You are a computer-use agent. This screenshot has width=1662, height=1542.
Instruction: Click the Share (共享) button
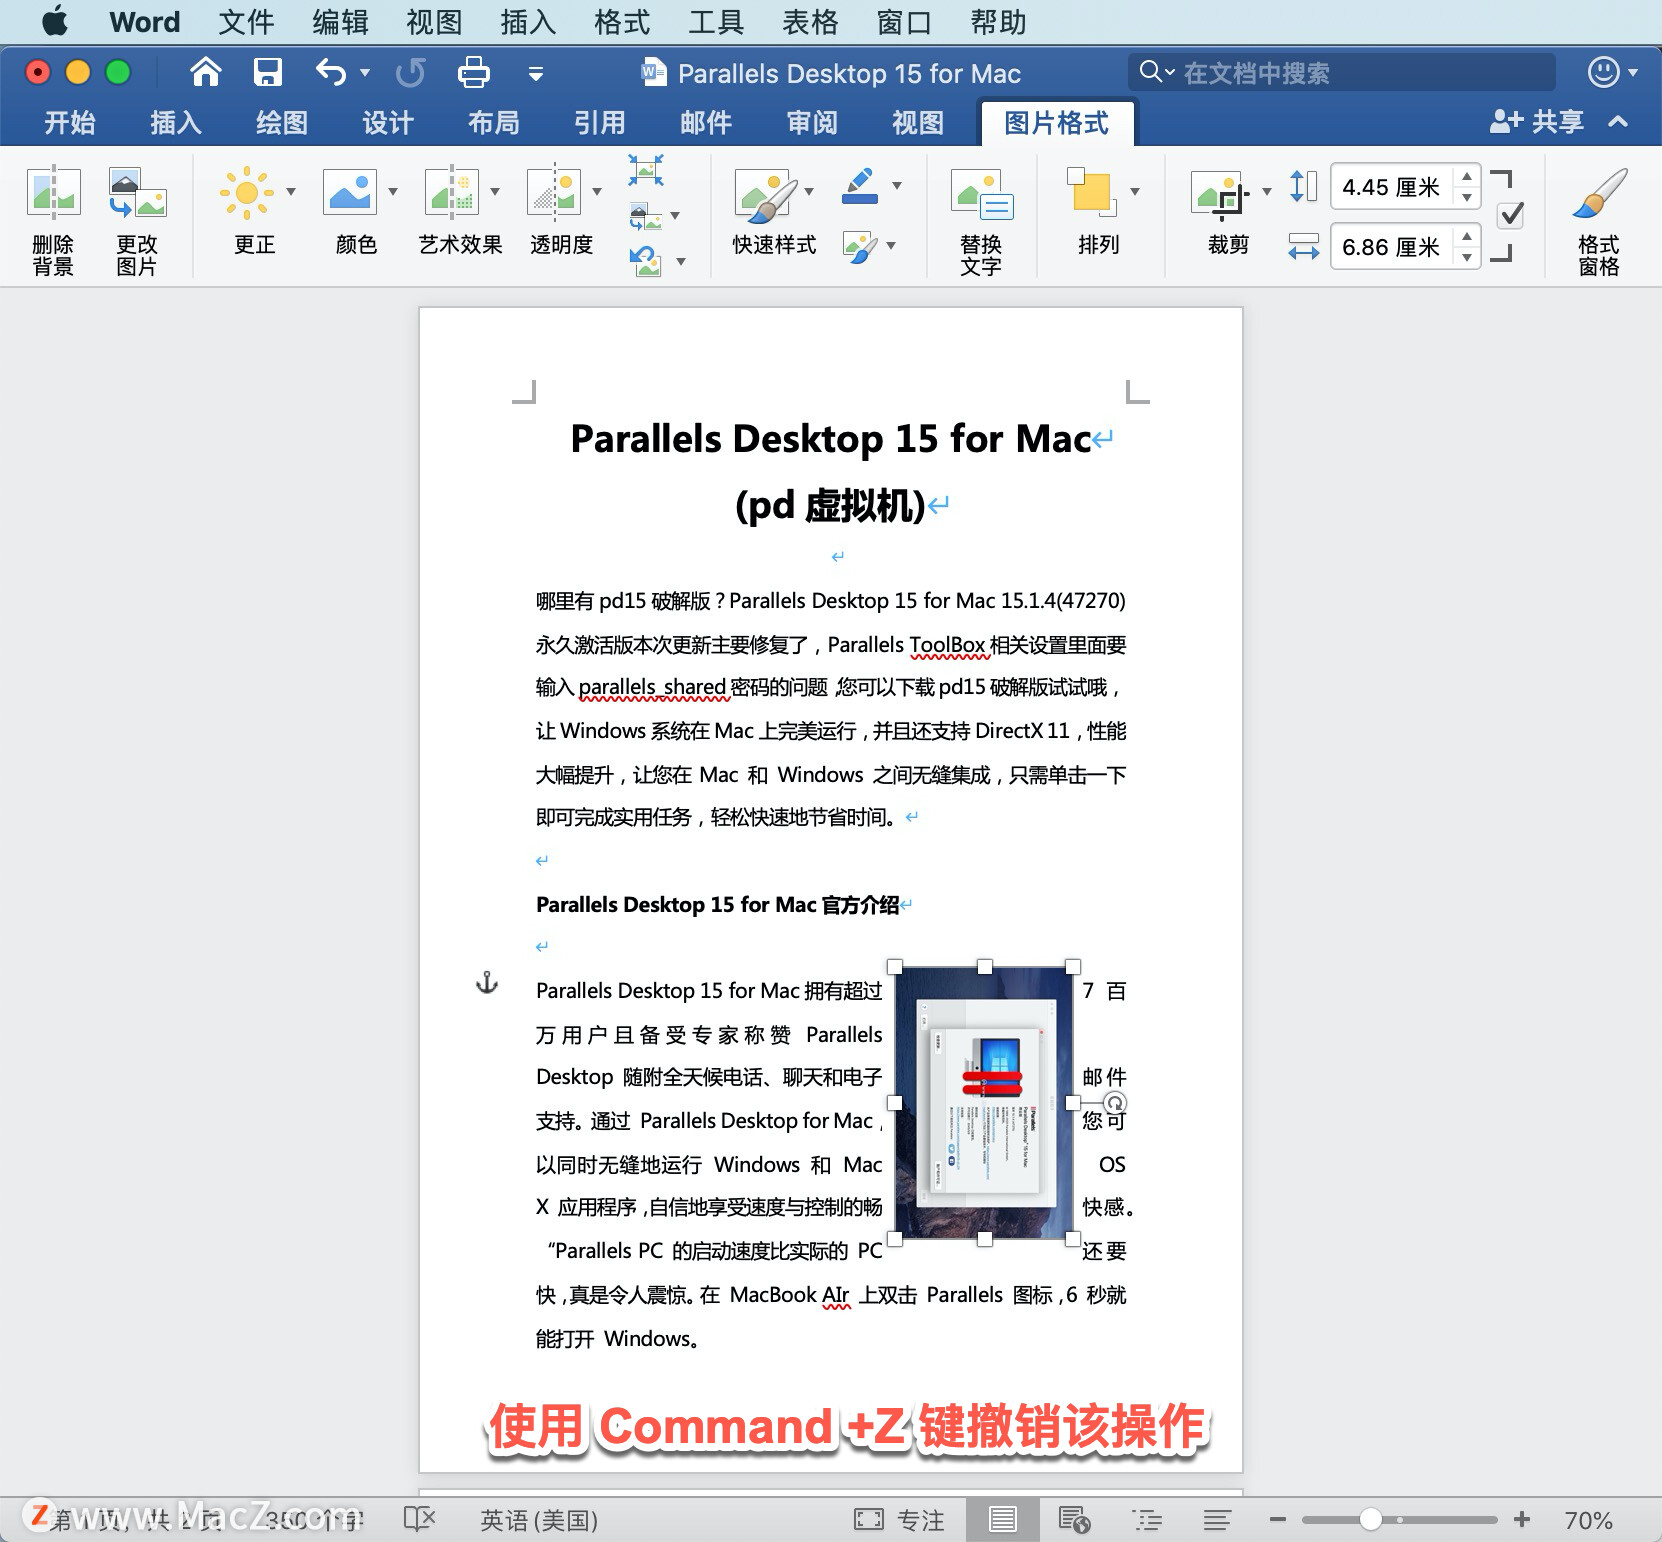1537,121
